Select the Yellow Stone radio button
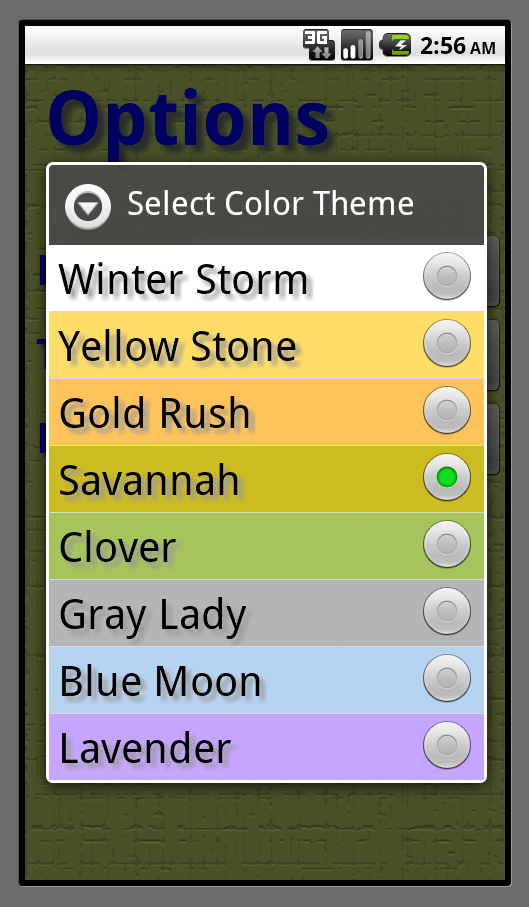 (x=447, y=343)
